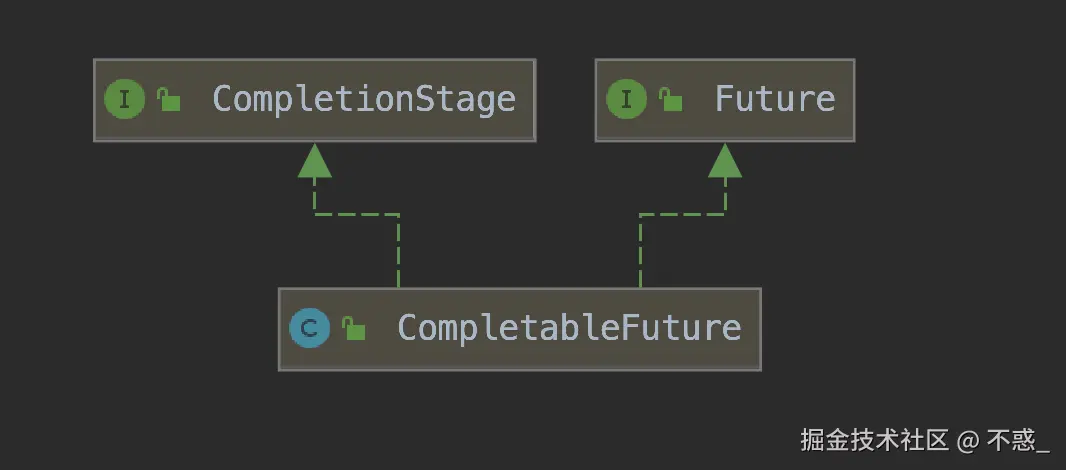This screenshot has height=470, width=1066.
Task: Click the vertical dashed segment above CompletableFuture left
Action: pyautogui.click(x=398, y=252)
